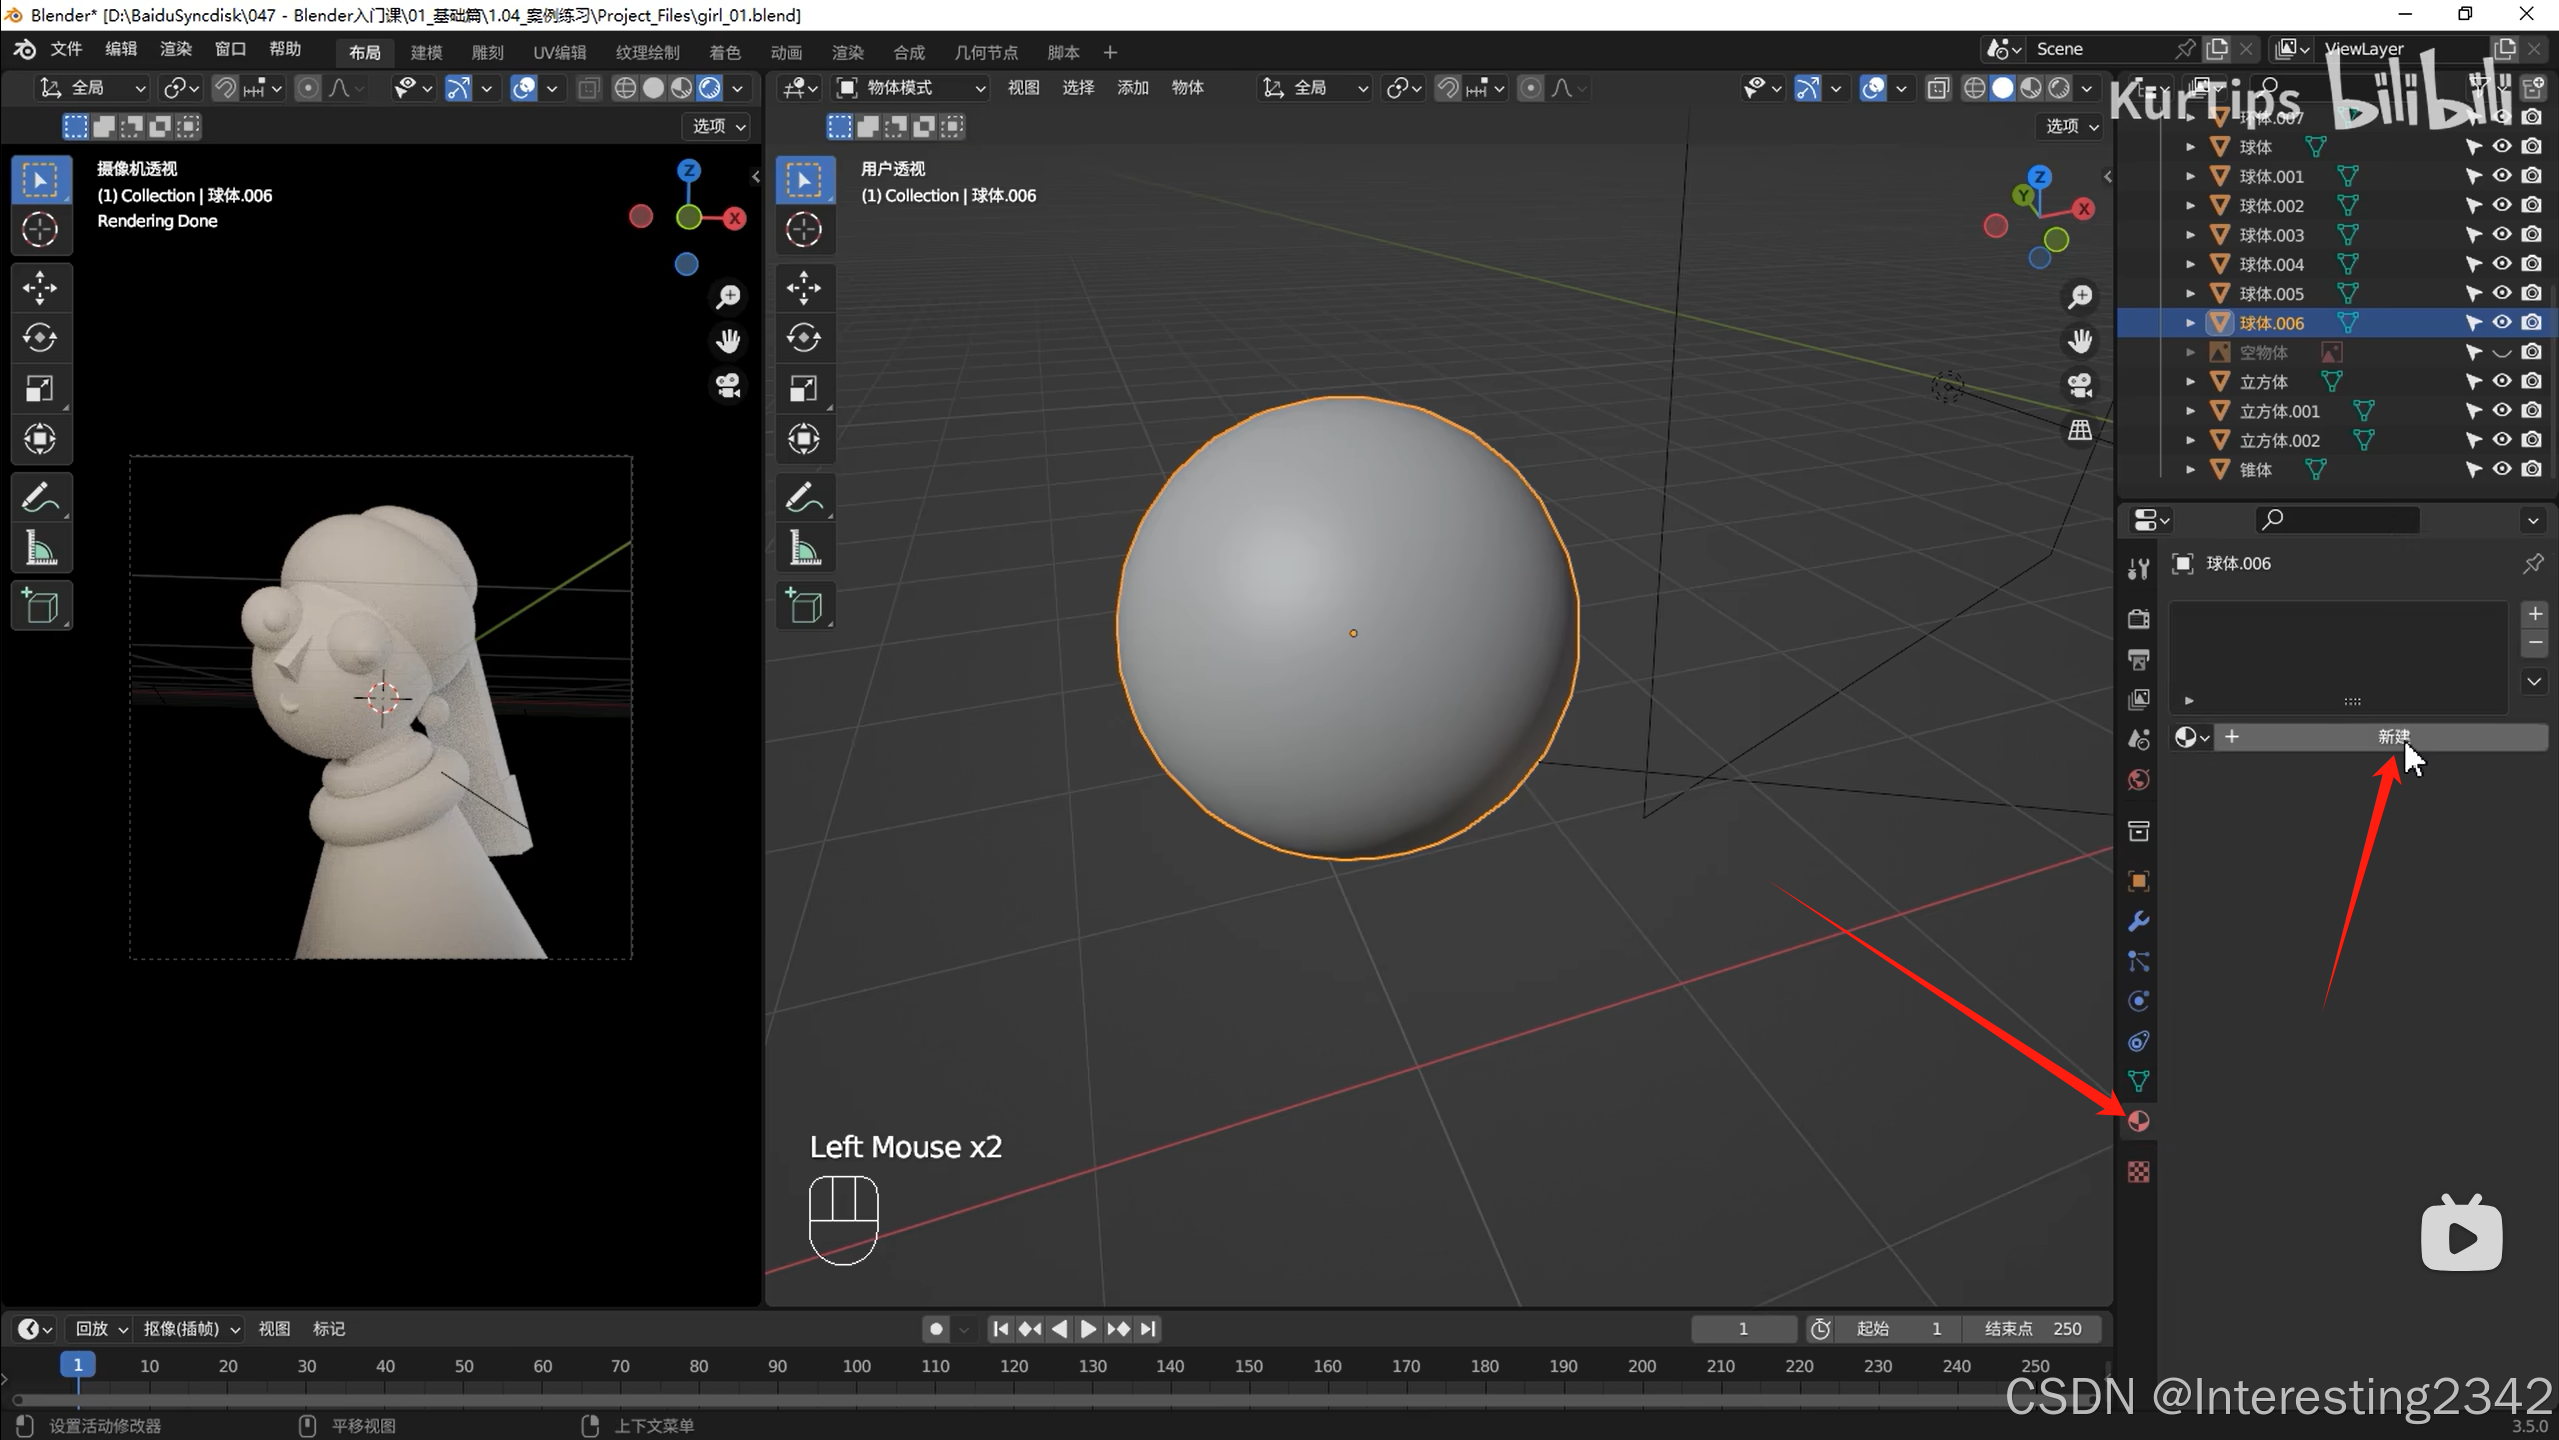Viewport: 2559px width, 1440px height.
Task: Click the 结束点 end frame field
Action: pyautogui.click(x=2032, y=1328)
